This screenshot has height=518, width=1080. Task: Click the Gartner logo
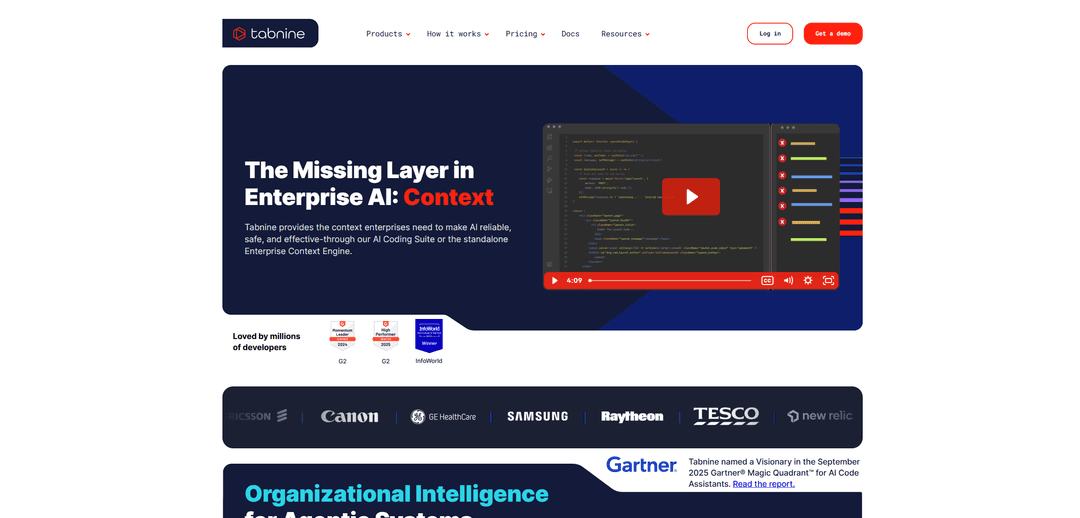[x=641, y=465]
